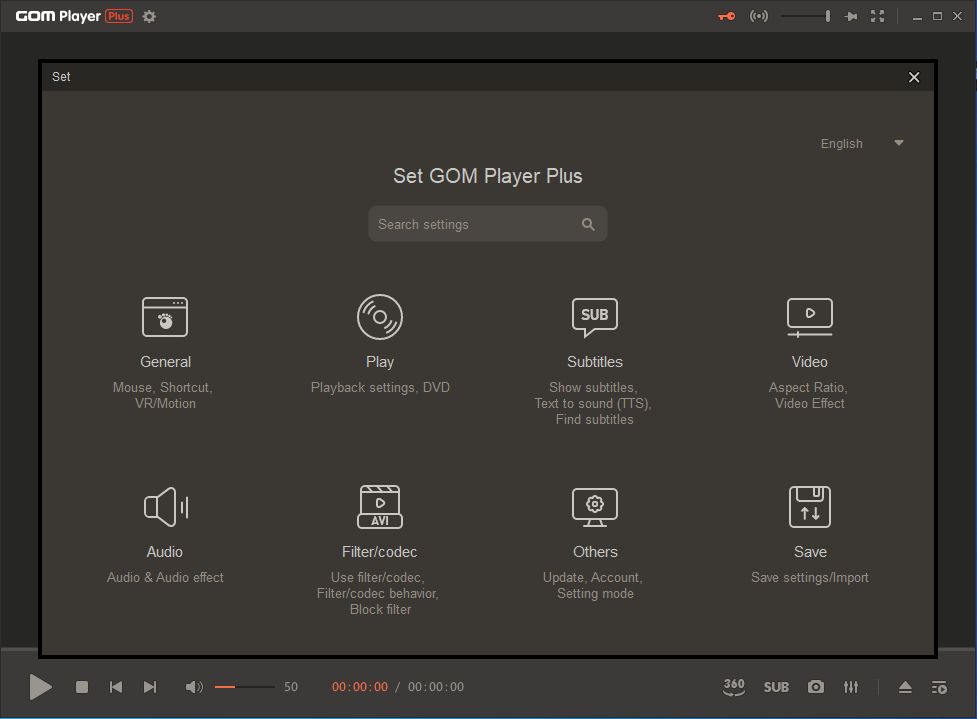Skip to next track
This screenshot has height=719, width=977.
tap(150, 687)
